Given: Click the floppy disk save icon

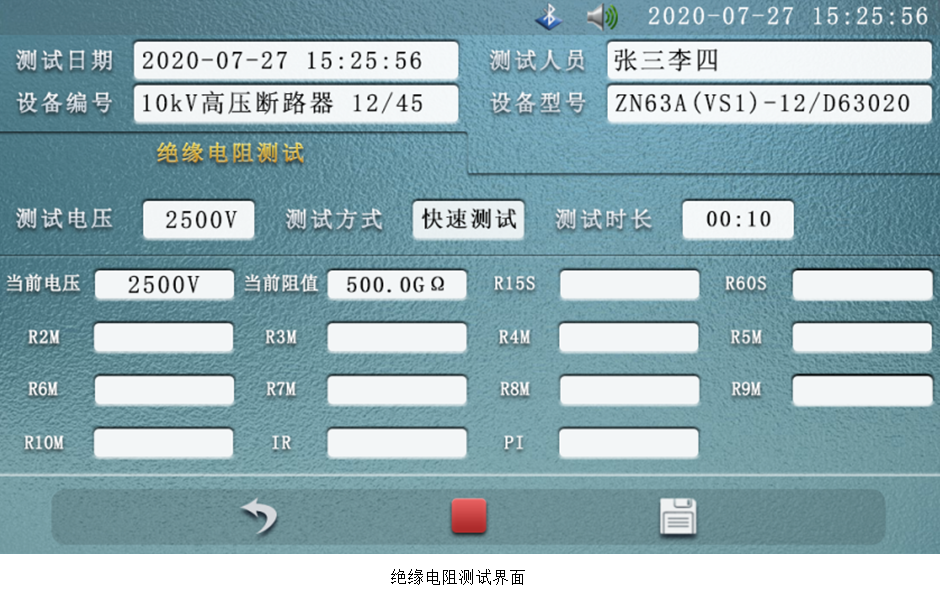Looking at the screenshot, I should click(x=677, y=516).
